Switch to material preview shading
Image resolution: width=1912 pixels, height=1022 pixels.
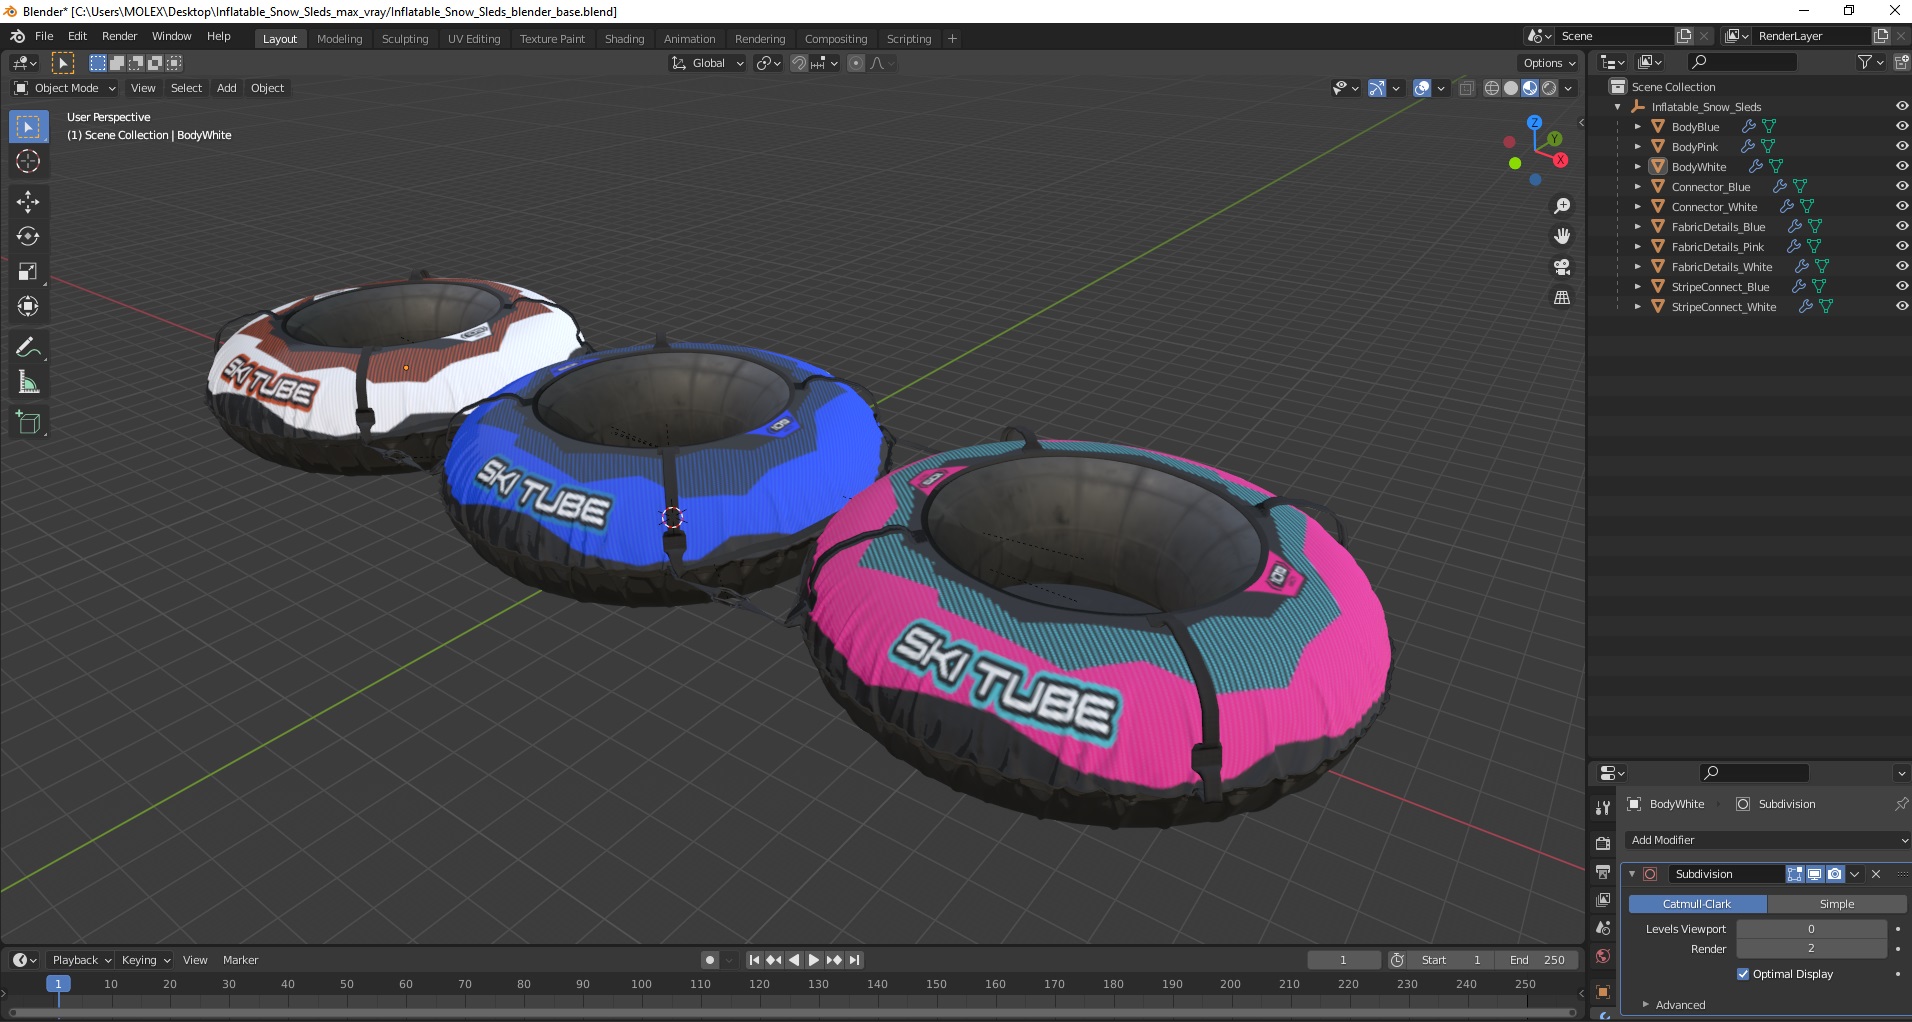click(x=1530, y=88)
